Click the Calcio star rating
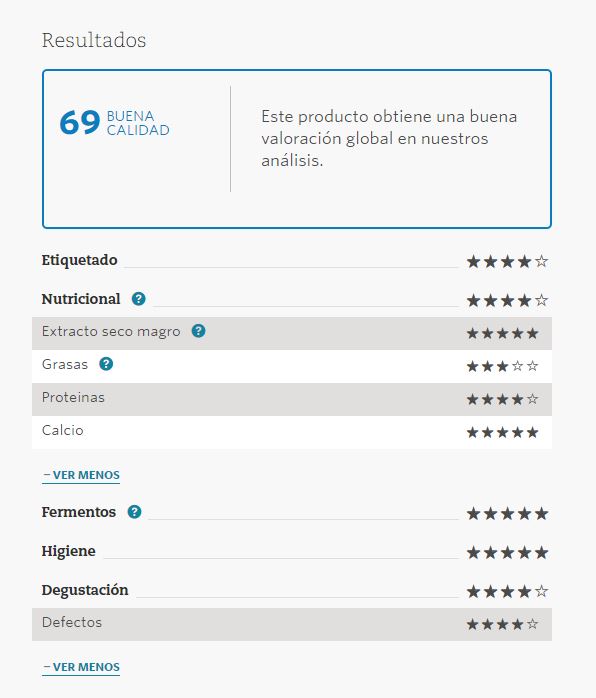This screenshot has height=698, width=596. 503,432
